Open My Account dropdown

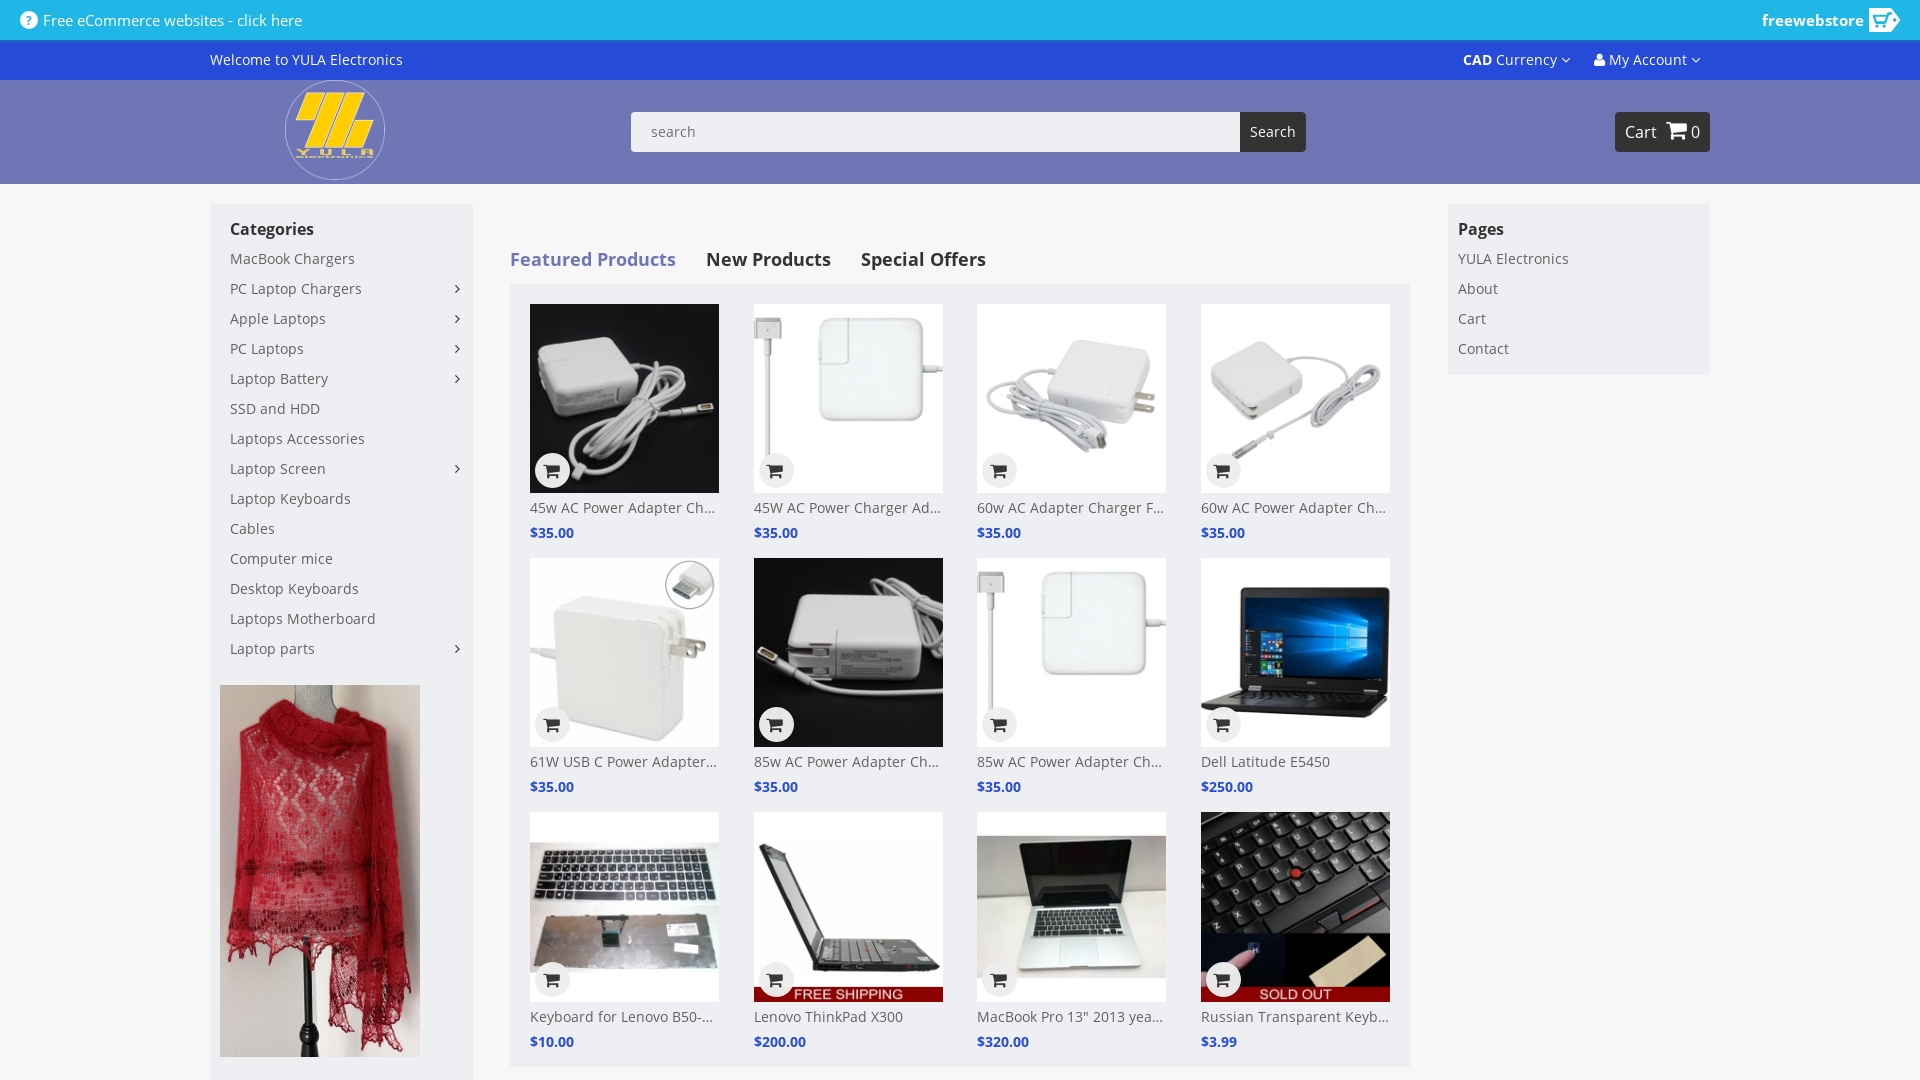tap(1647, 60)
